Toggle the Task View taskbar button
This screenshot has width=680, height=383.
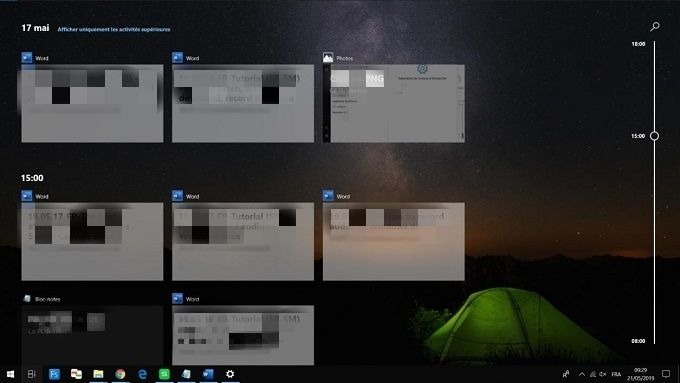click(32, 374)
